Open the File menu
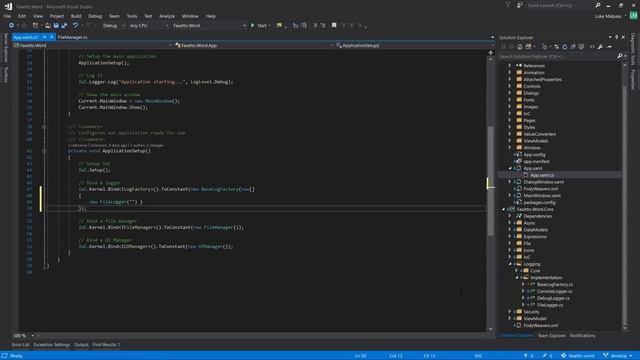This screenshot has height=360, width=640. (7, 16)
